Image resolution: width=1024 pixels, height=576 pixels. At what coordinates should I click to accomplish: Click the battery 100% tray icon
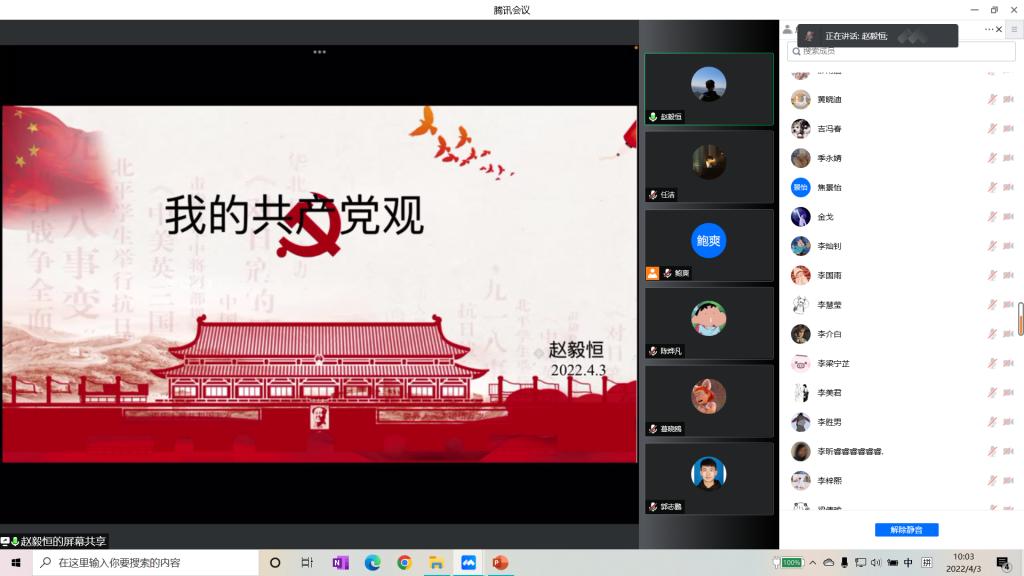pyautogui.click(x=788, y=562)
